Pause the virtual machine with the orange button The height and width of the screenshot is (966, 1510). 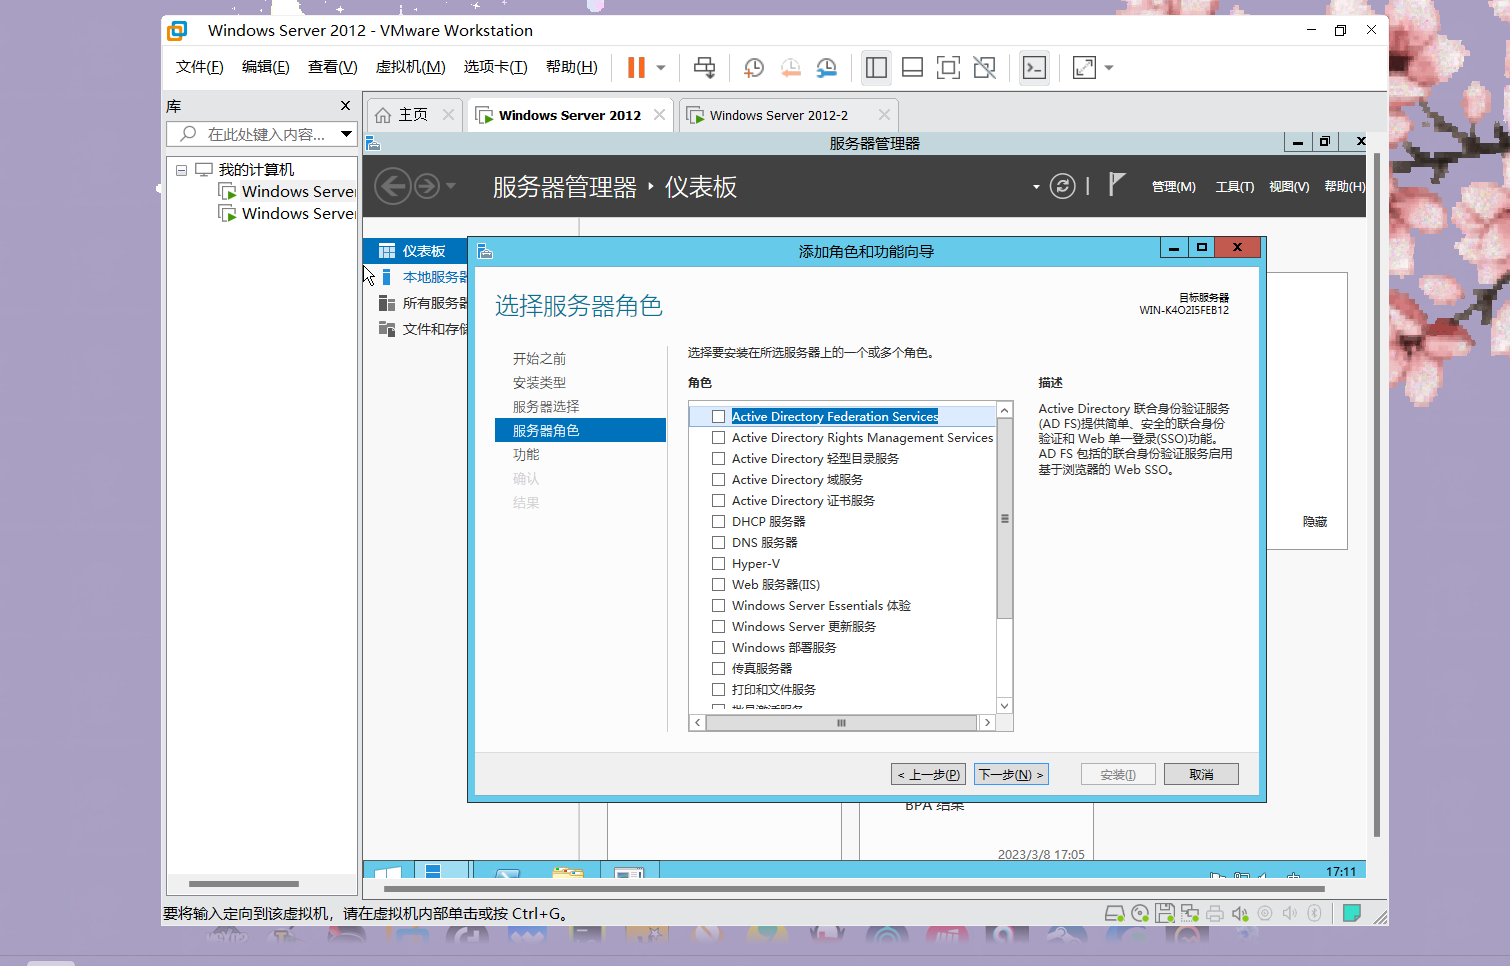(x=636, y=67)
